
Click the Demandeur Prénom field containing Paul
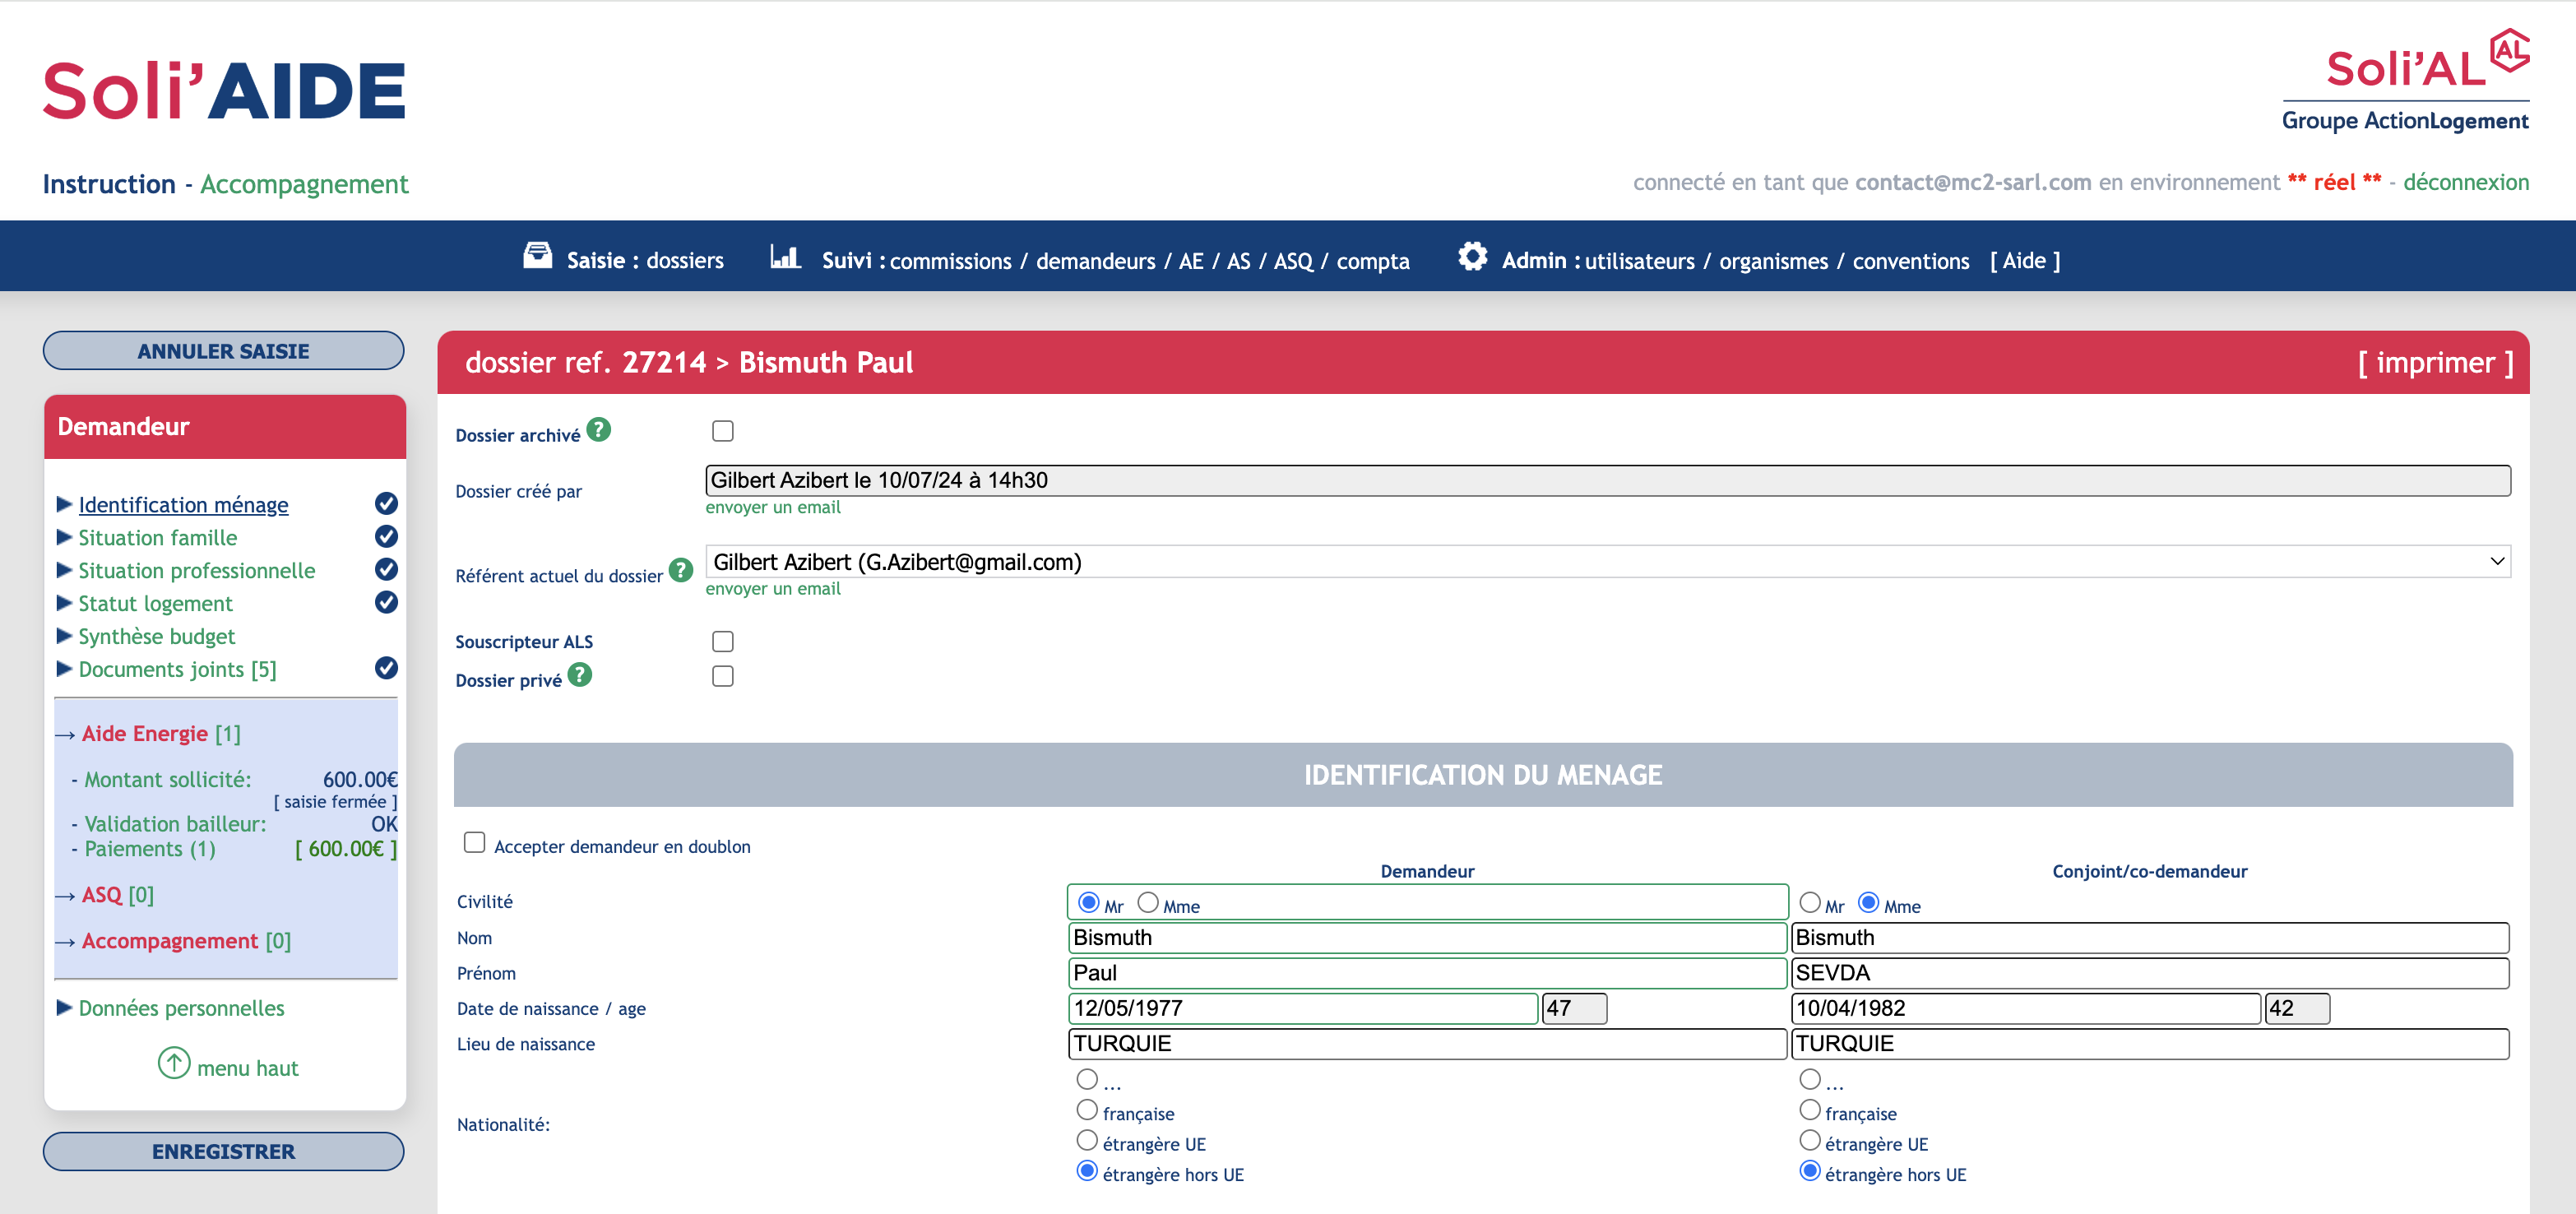(1426, 973)
